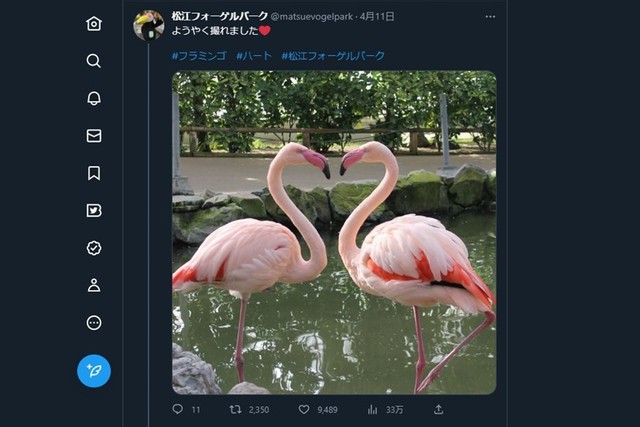Share the tweet via share icon
Image resolution: width=640 pixels, height=427 pixels.
[438, 409]
